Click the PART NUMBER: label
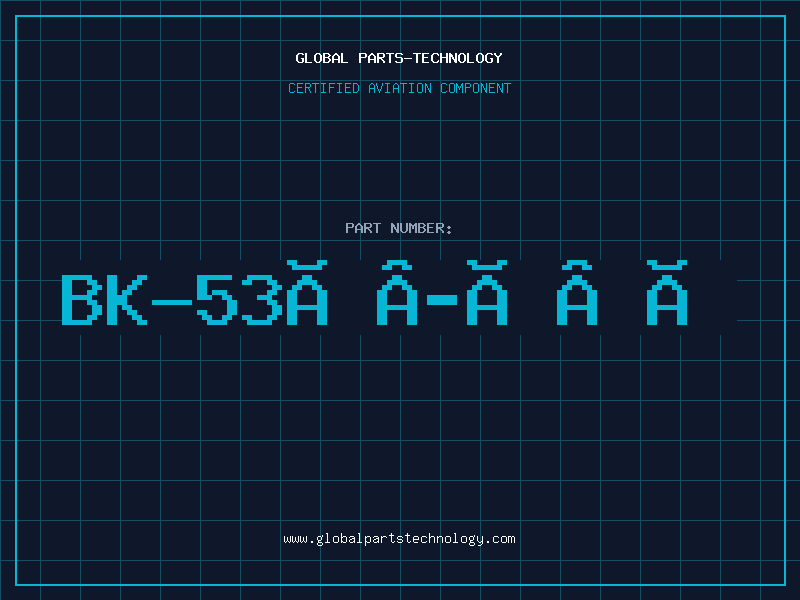Viewport: 800px width, 600px height. 398,228
